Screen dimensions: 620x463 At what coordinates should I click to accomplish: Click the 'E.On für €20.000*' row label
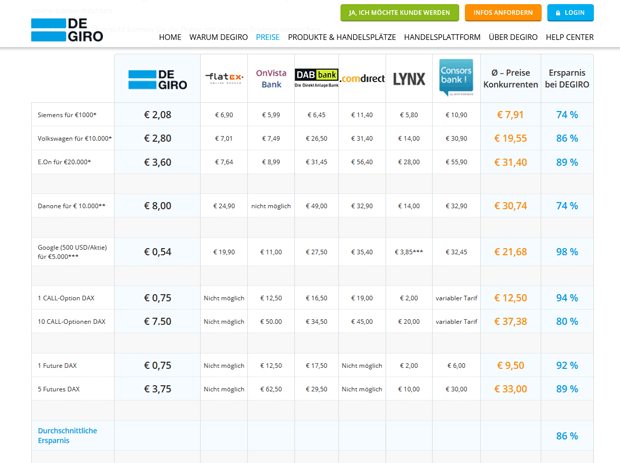click(64, 162)
